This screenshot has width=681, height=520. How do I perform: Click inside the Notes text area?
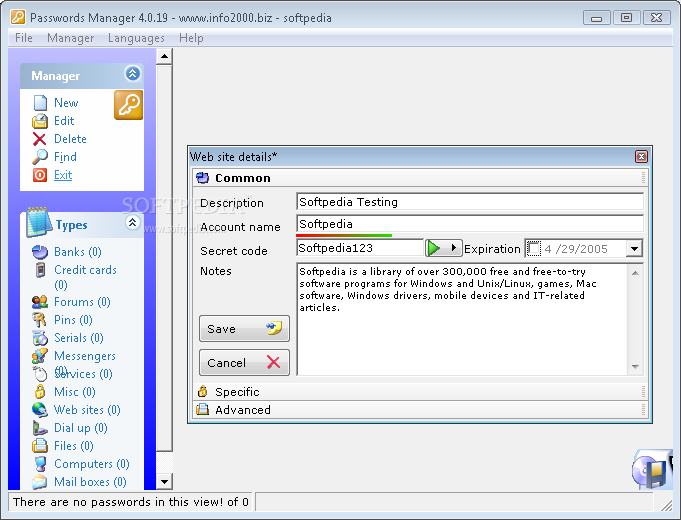pos(462,319)
